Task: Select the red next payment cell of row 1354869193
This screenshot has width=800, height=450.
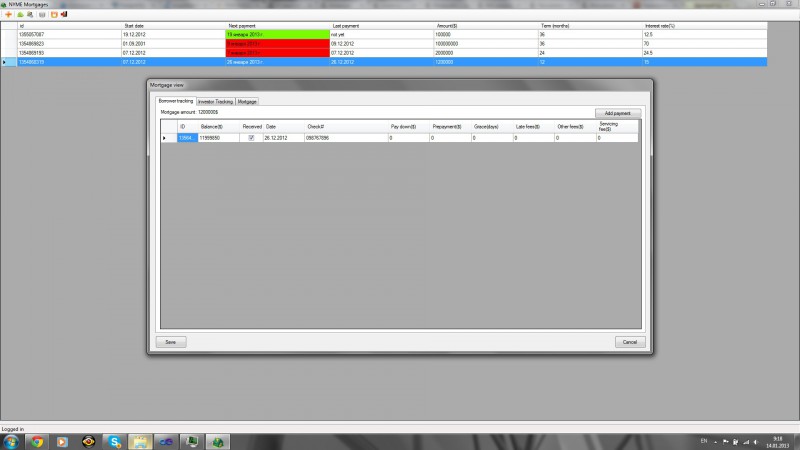Action: pyautogui.click(x=278, y=53)
